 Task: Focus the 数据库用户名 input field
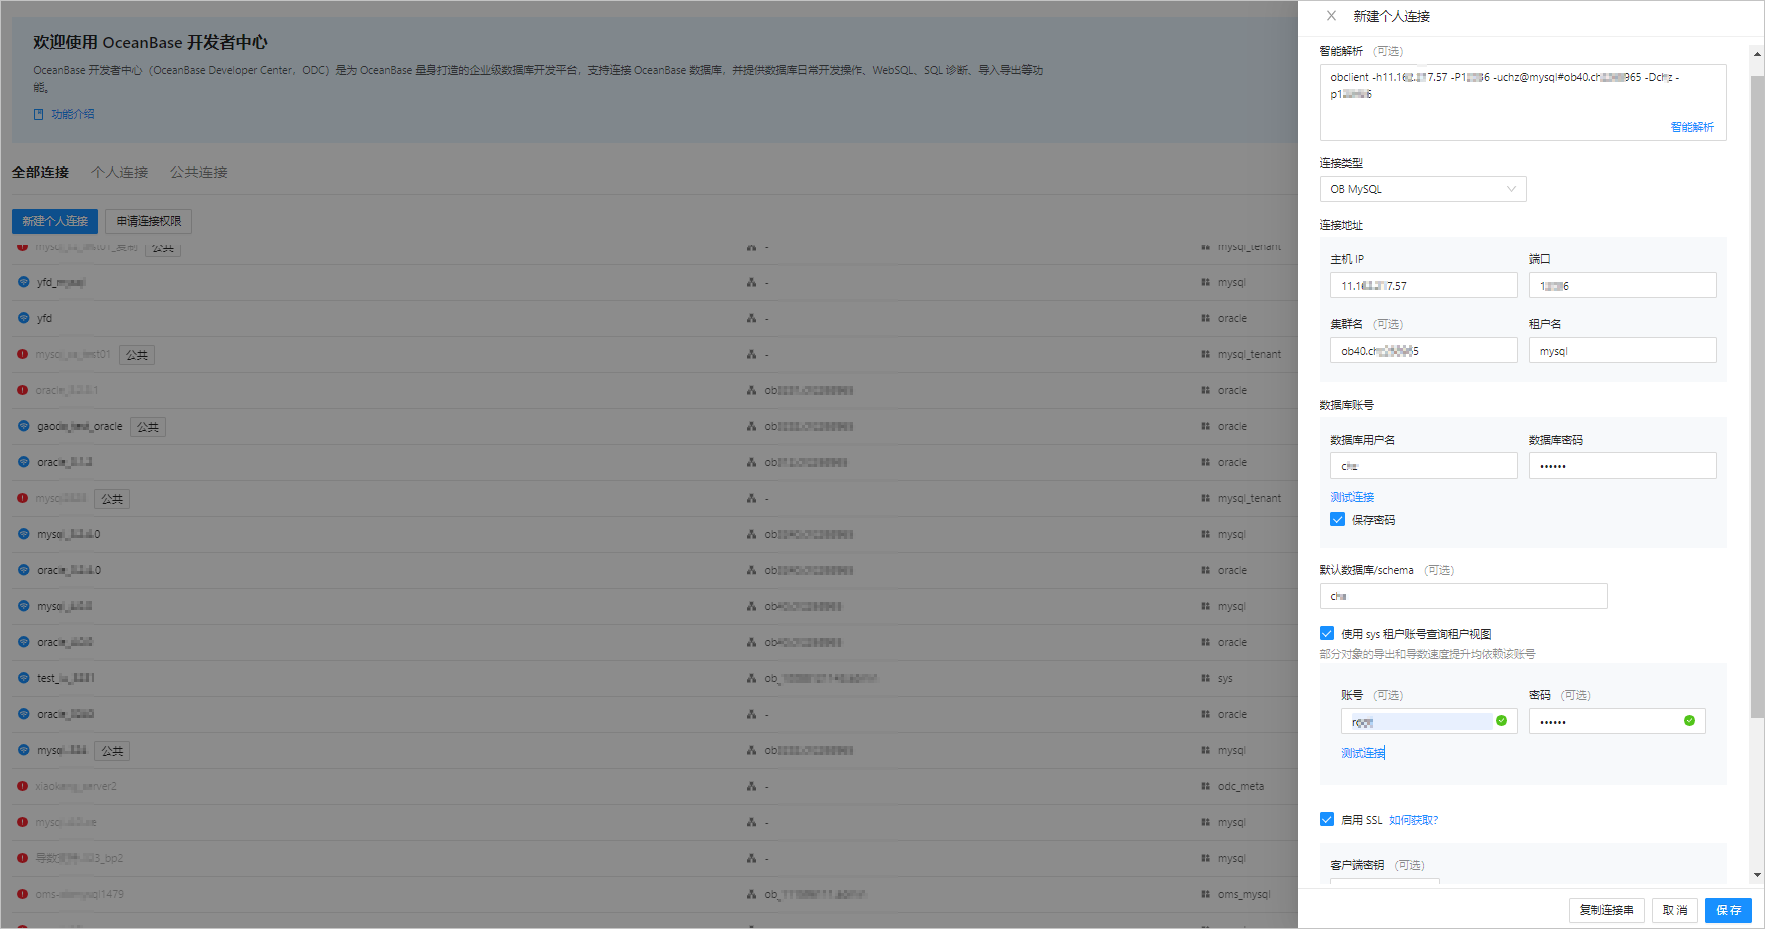click(1424, 466)
